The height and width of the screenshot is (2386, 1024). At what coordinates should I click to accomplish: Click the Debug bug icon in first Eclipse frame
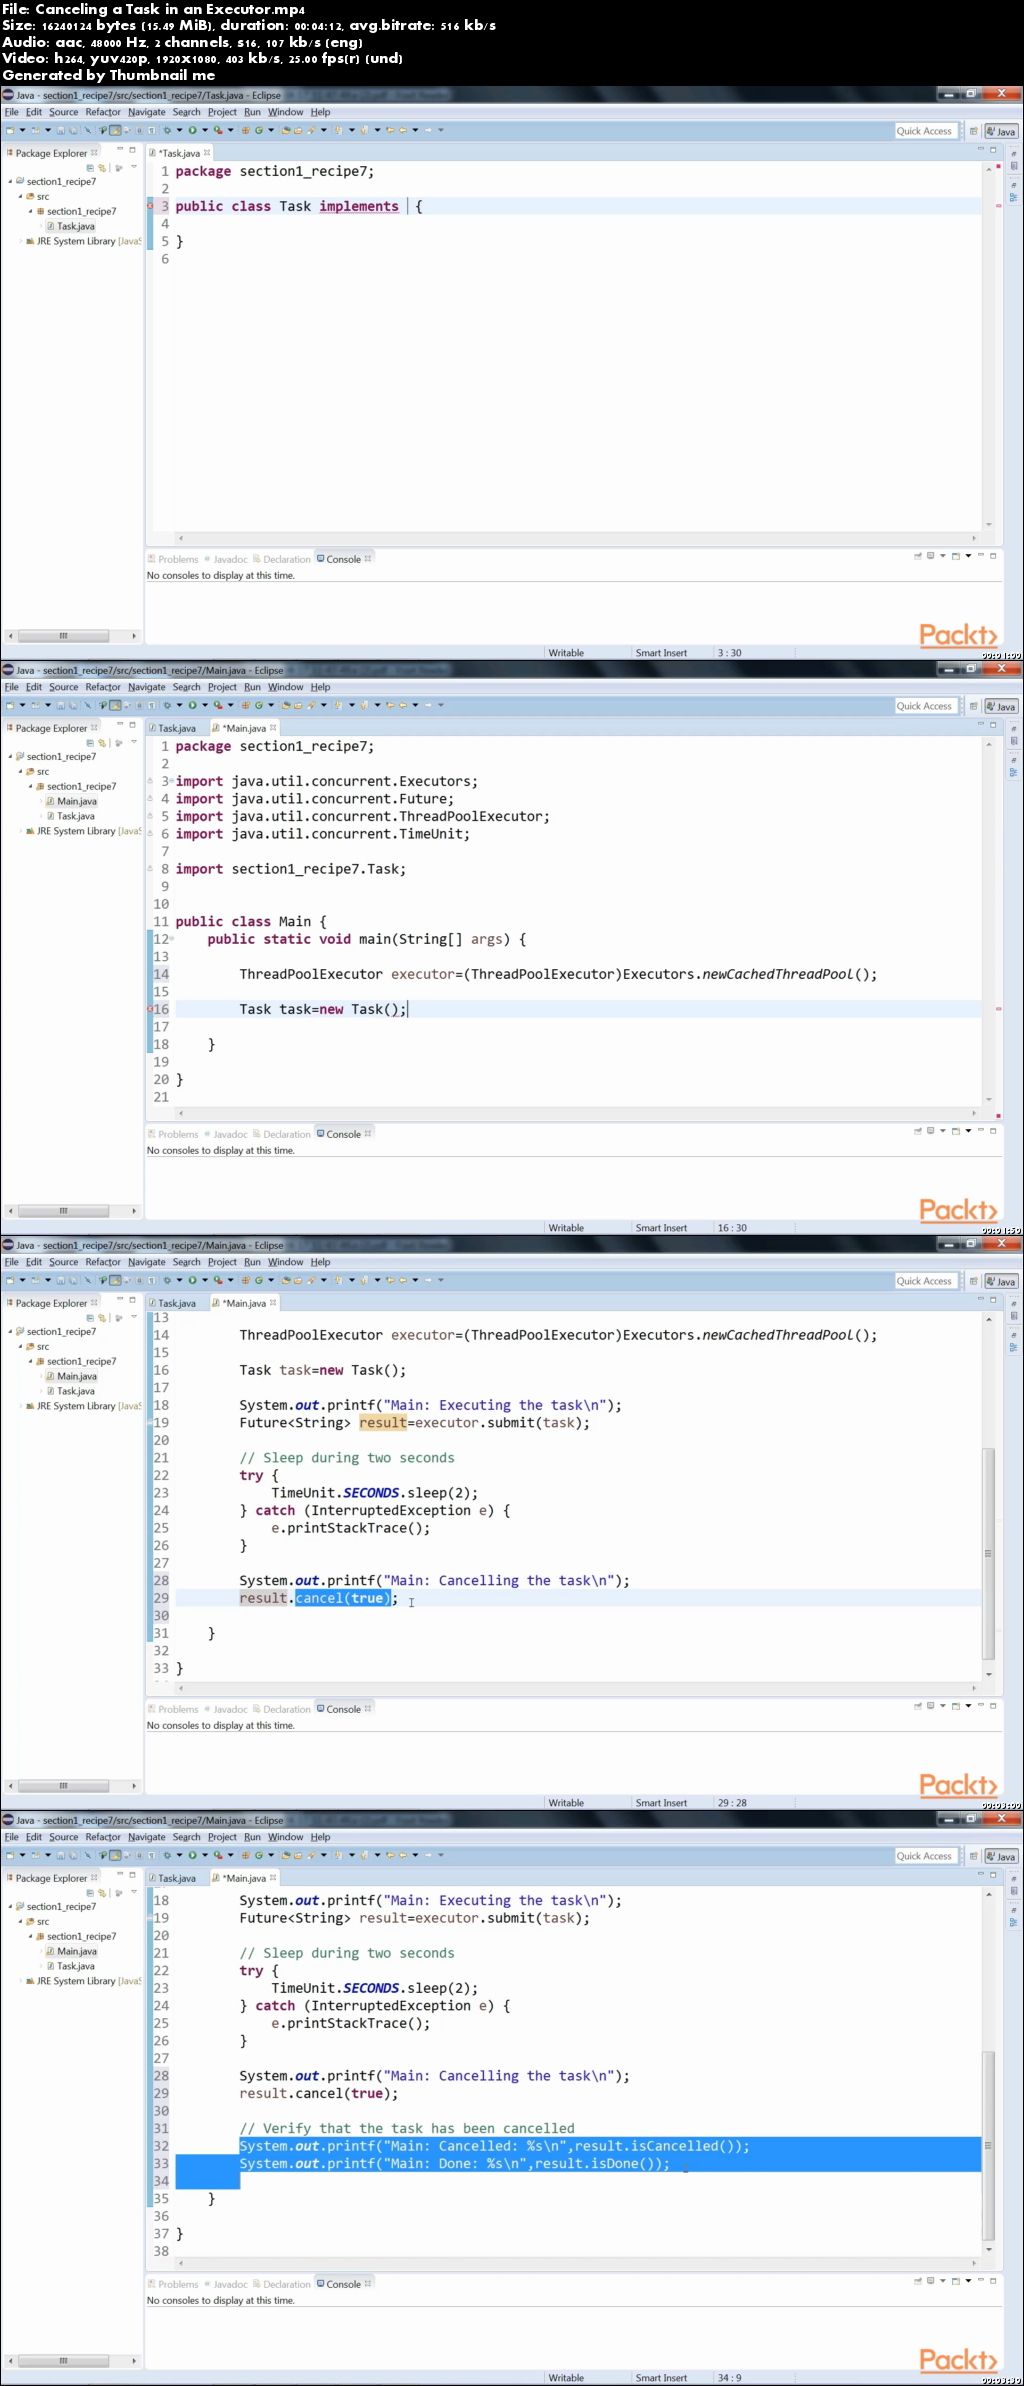coord(167,130)
